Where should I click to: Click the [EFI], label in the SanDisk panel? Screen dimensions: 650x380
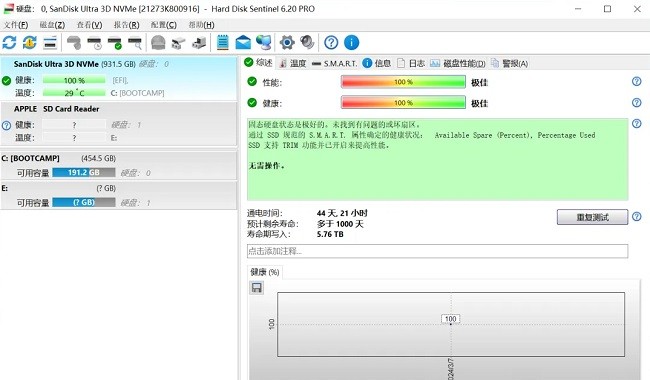tap(120, 80)
